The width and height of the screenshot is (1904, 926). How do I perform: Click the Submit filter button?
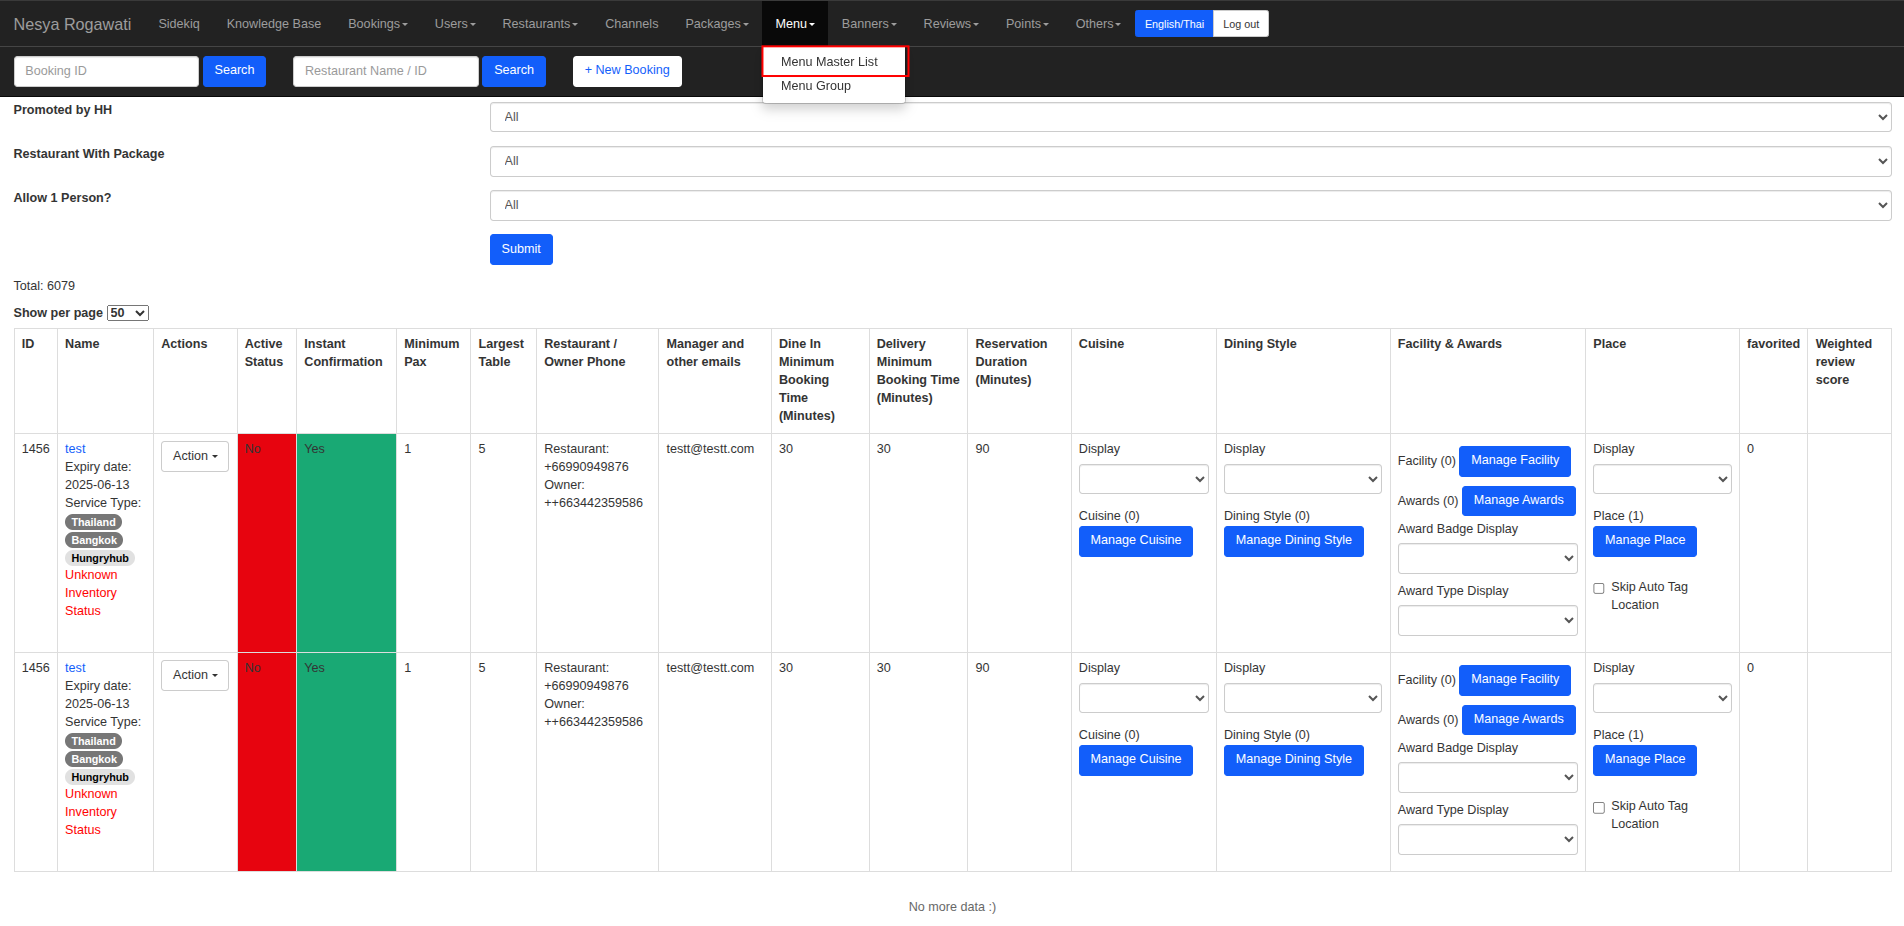(x=521, y=249)
